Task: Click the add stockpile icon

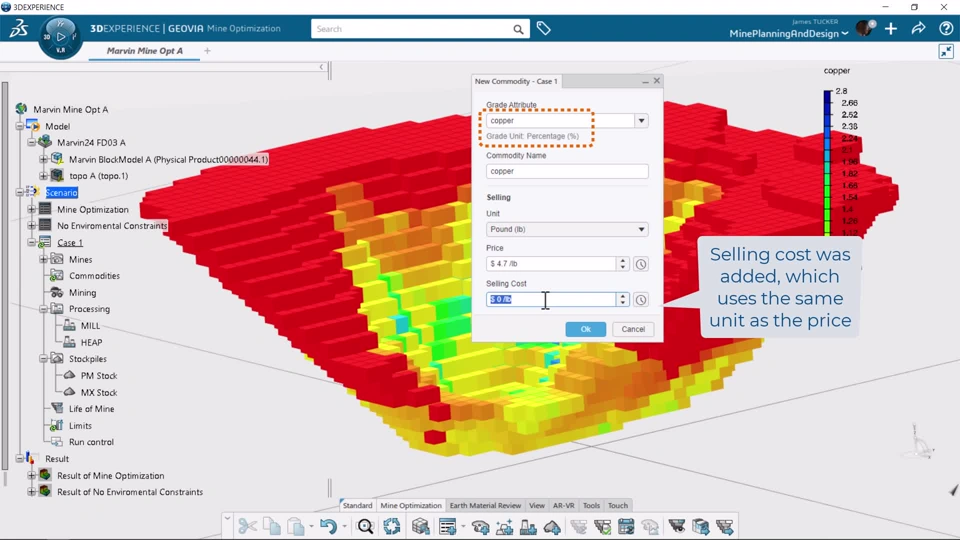Action: tap(552, 526)
